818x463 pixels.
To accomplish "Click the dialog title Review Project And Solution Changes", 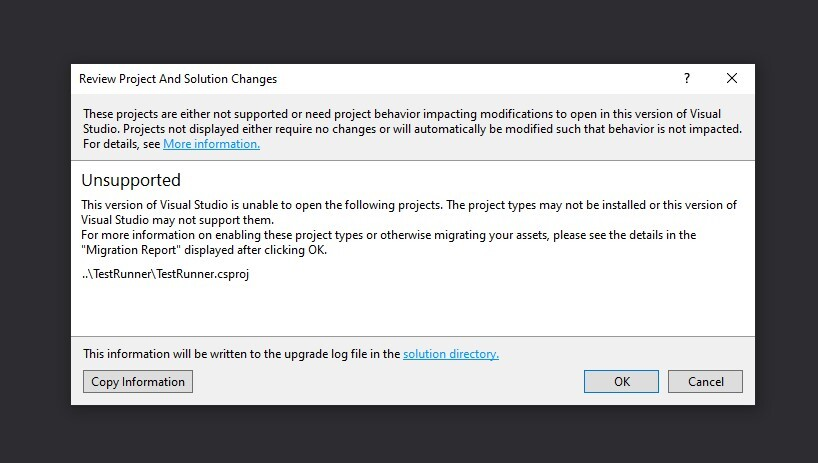I will click(178, 79).
